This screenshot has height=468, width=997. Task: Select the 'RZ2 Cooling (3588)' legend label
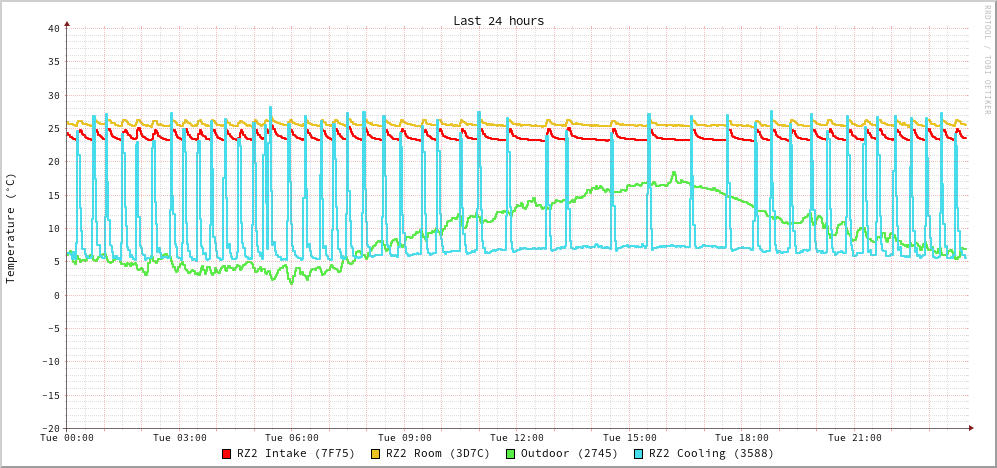click(711, 454)
